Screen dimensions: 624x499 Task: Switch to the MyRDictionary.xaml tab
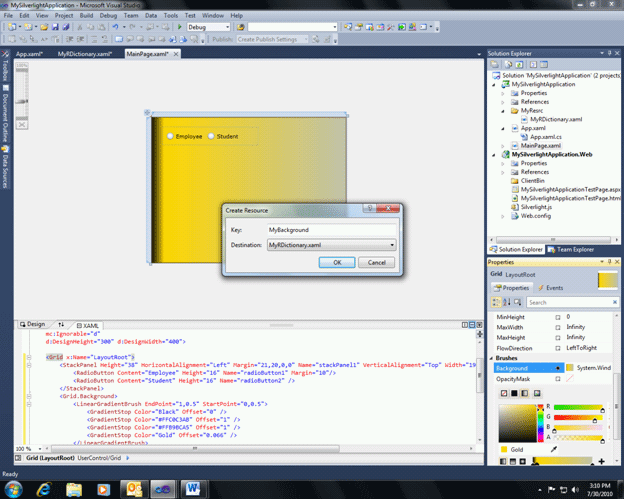click(83, 52)
